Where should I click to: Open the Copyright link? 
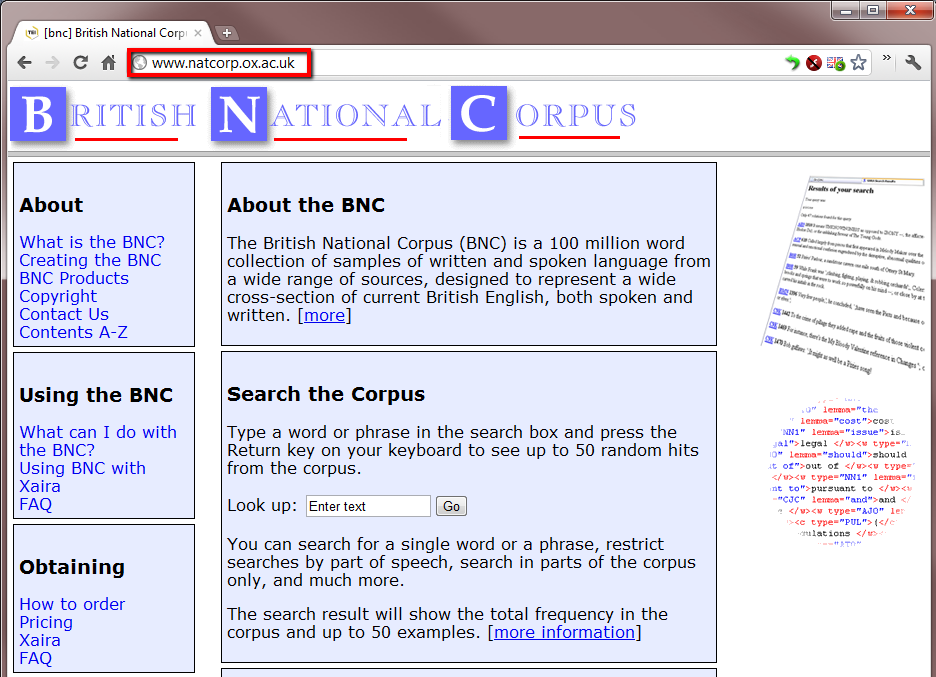[58, 296]
